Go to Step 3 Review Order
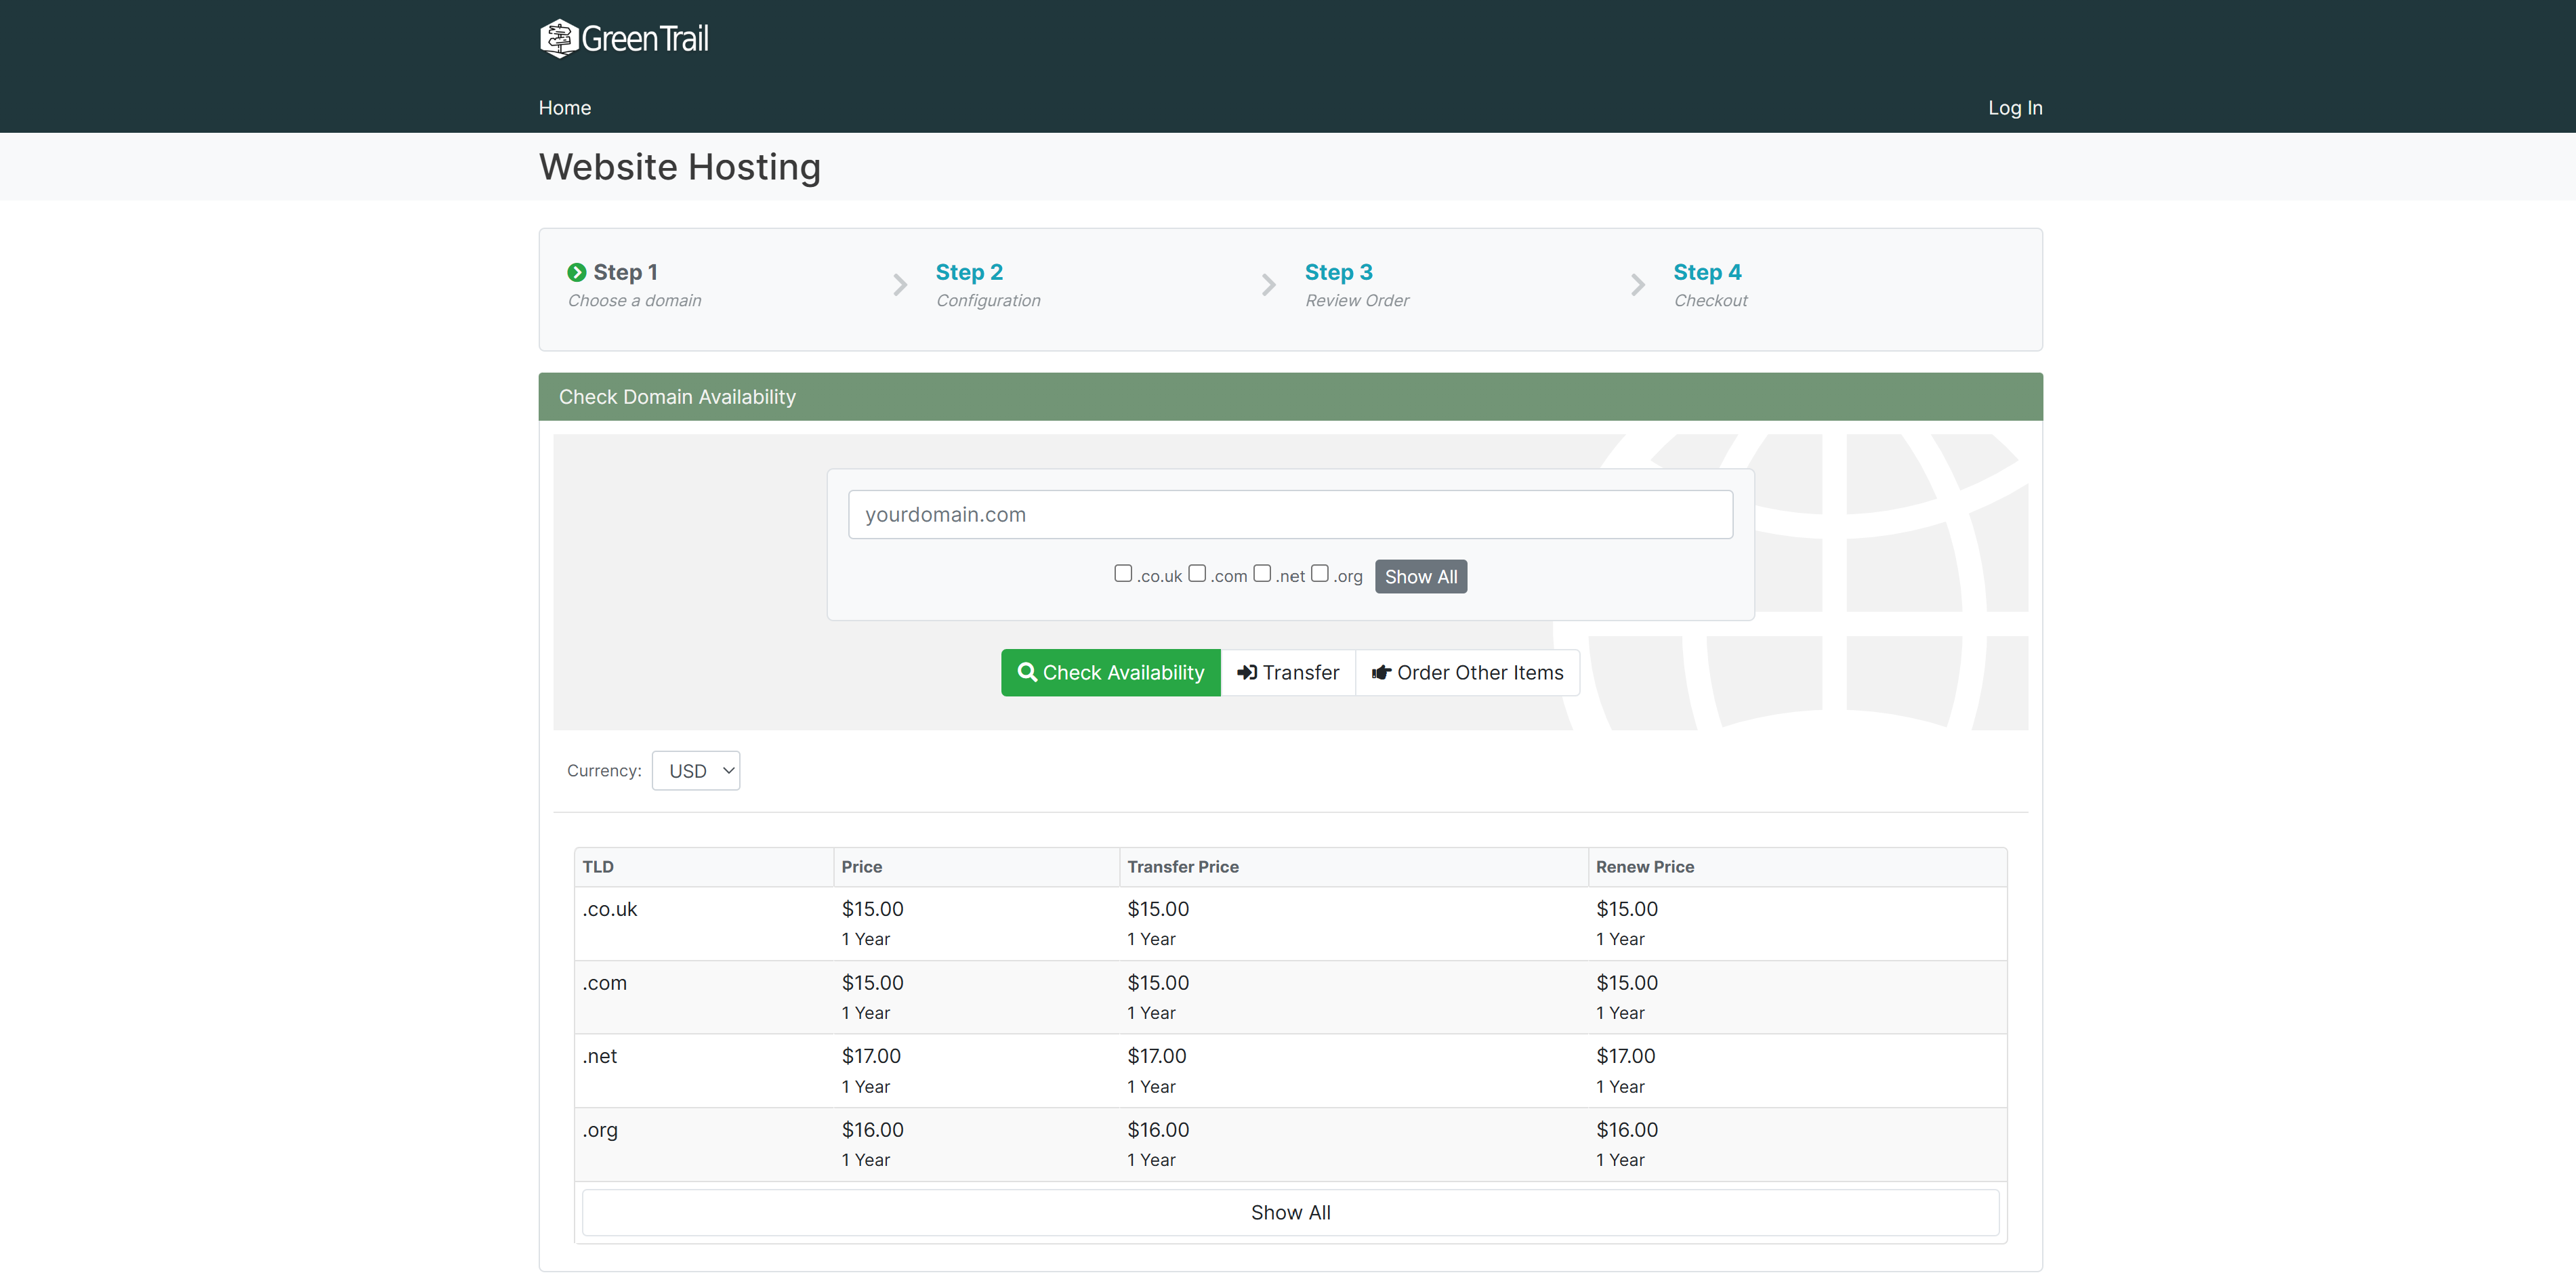The height and width of the screenshot is (1275, 2576). tap(1357, 285)
